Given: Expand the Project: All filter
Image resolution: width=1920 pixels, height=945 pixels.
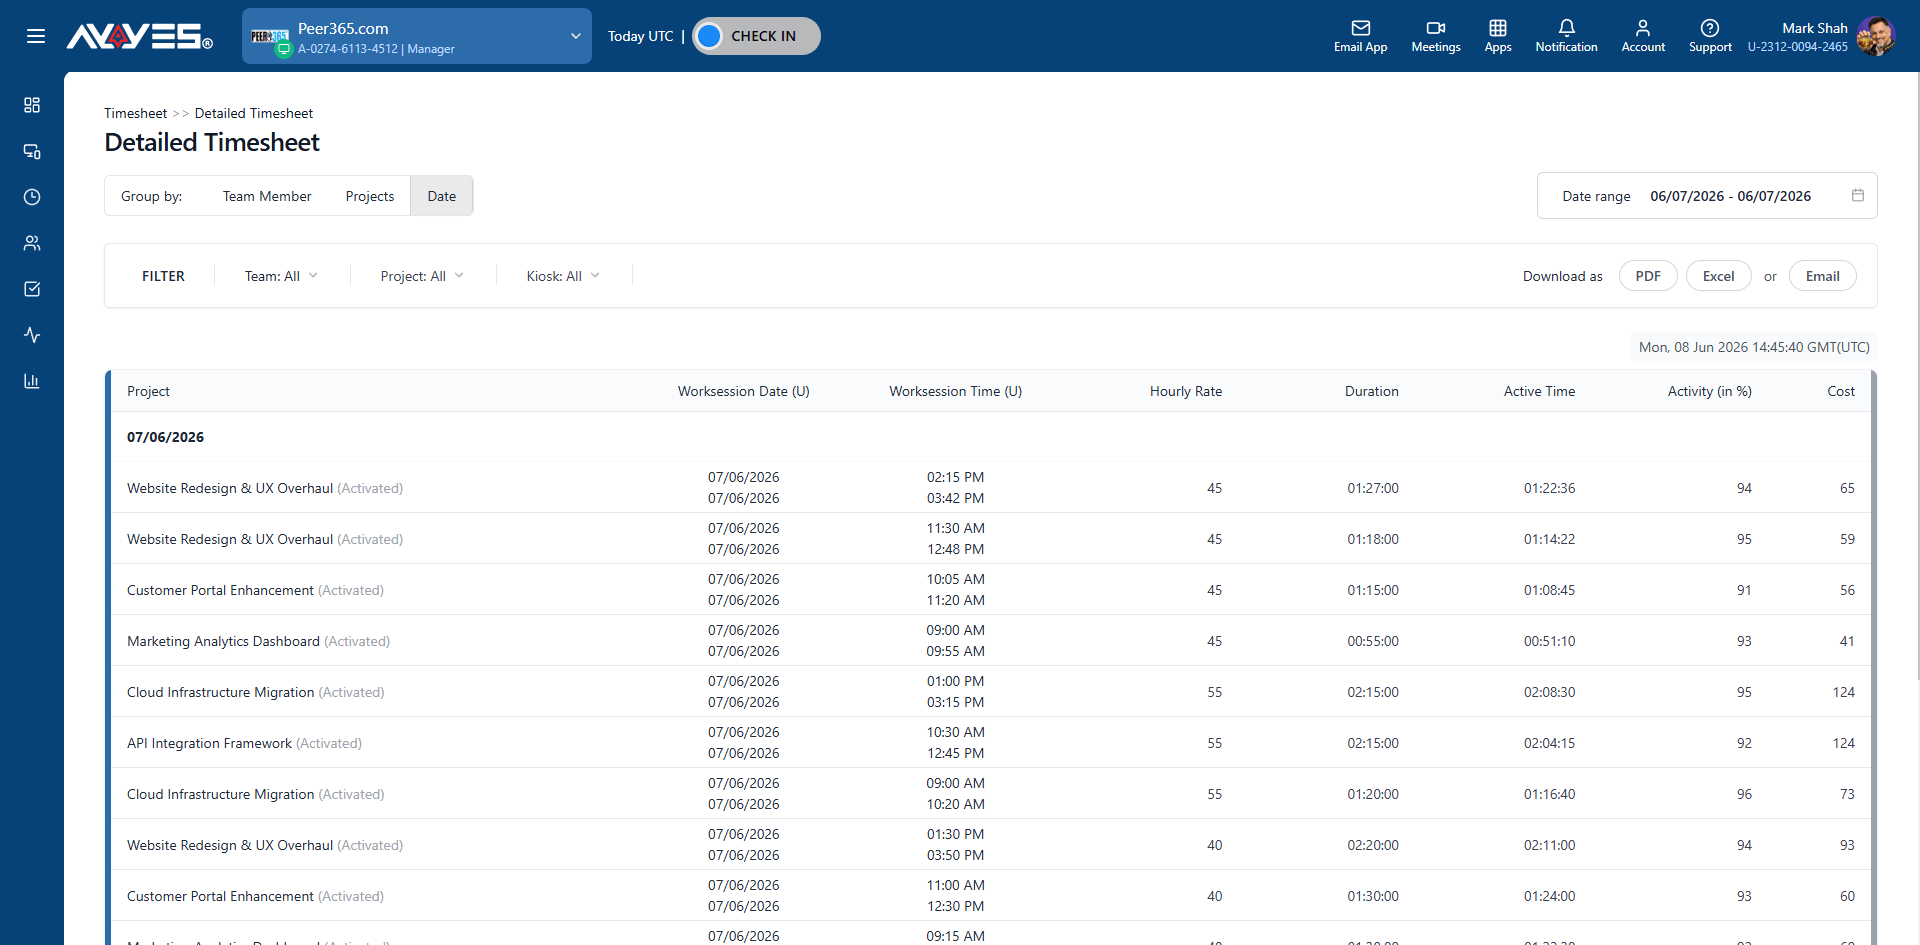Looking at the screenshot, I should [x=422, y=276].
